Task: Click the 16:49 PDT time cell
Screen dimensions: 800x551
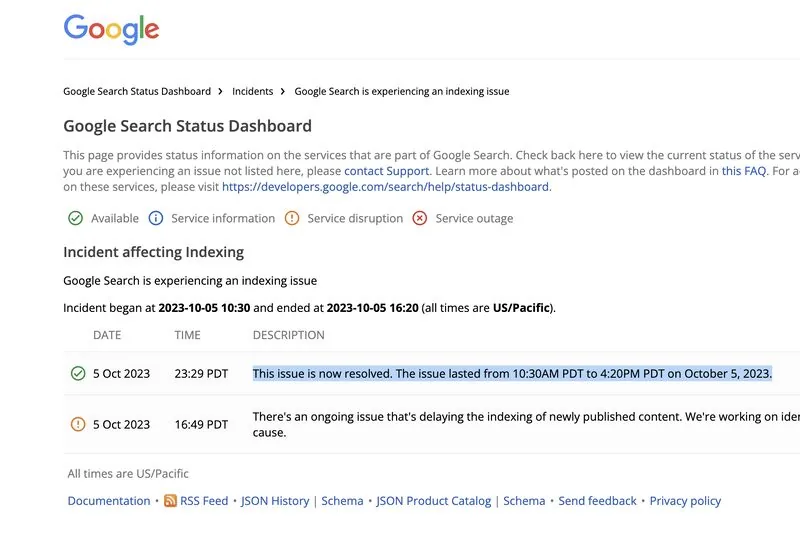Action: [x=201, y=424]
